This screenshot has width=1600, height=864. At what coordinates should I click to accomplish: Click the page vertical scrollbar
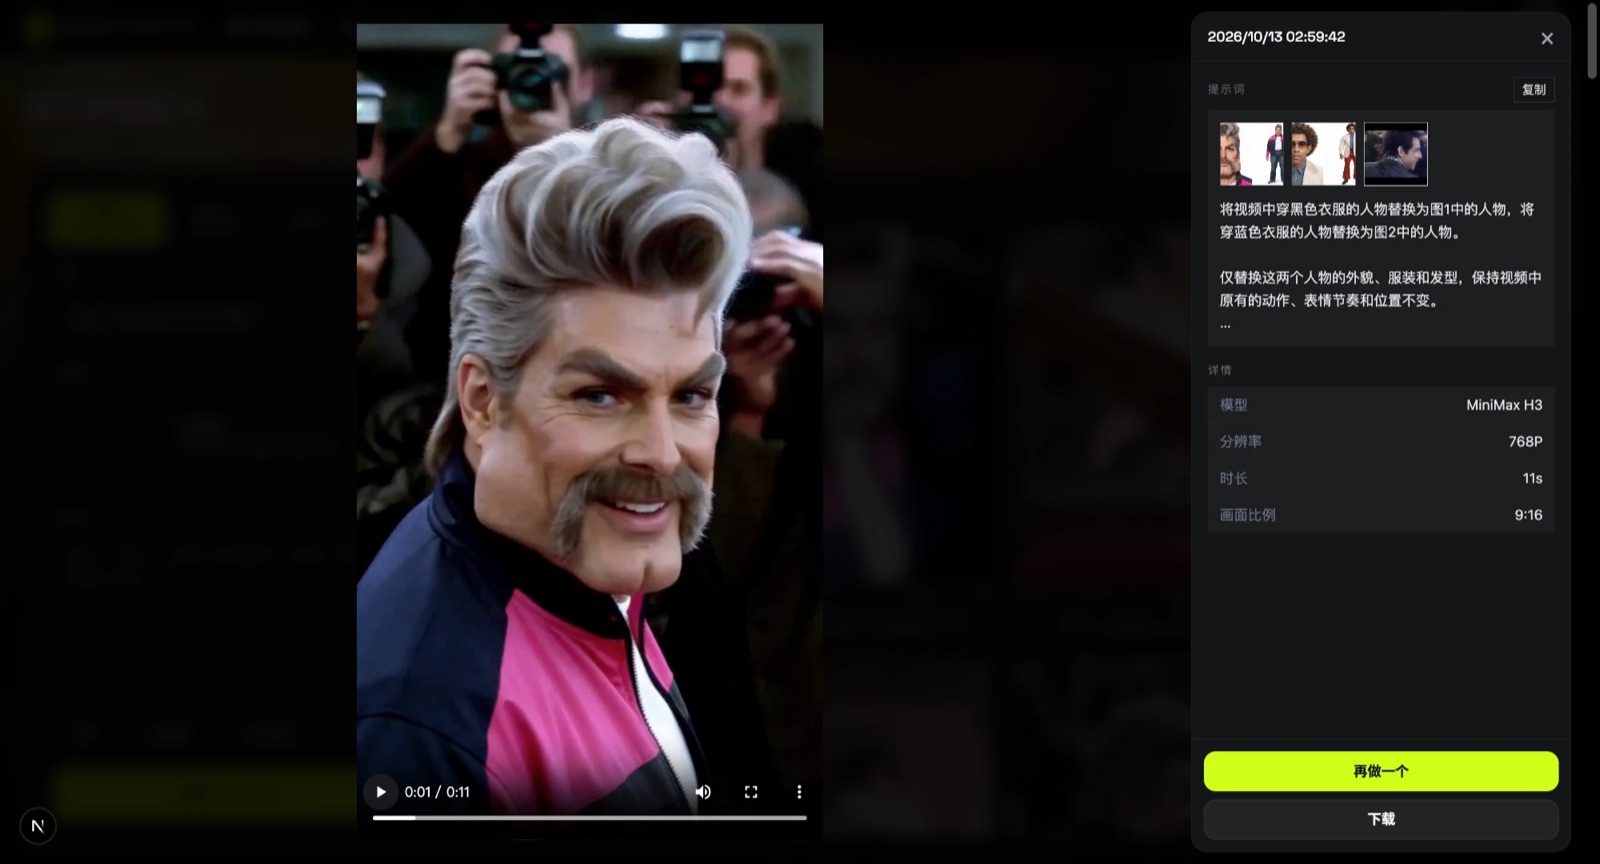tap(1592, 40)
